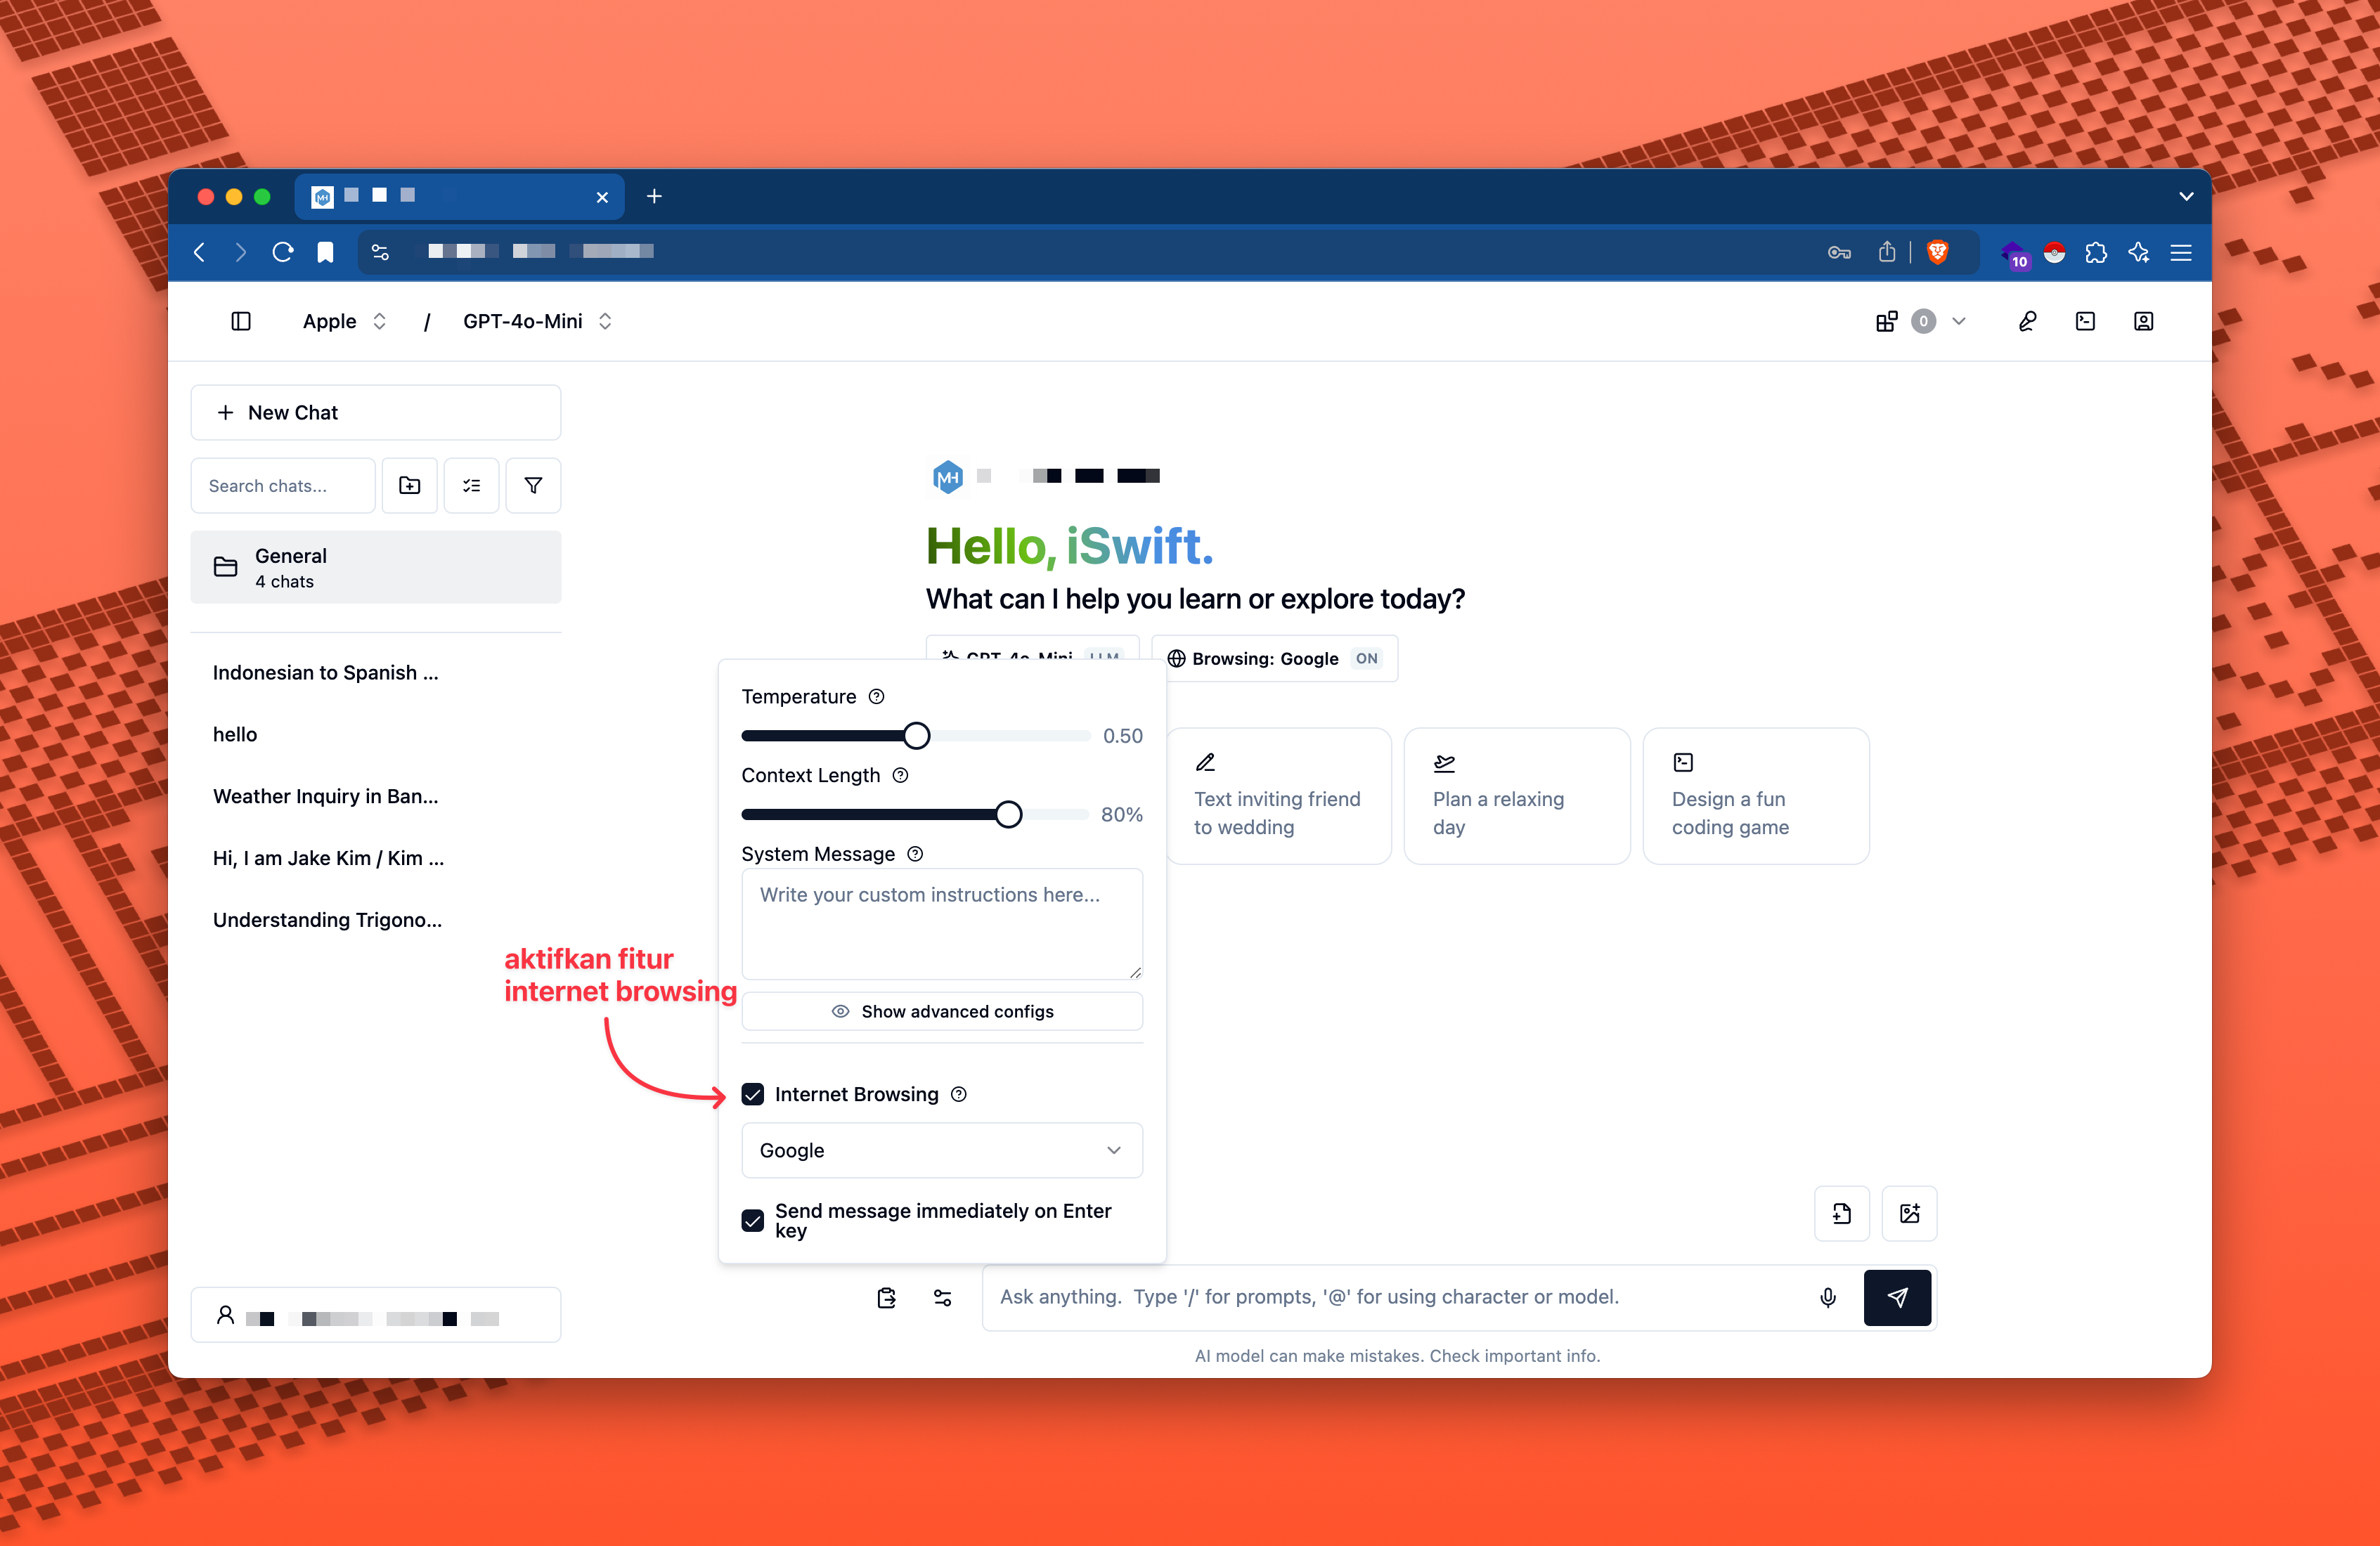2380x1546 pixels.
Task: Open the API key icon in header
Action: pyautogui.click(x=2027, y=321)
